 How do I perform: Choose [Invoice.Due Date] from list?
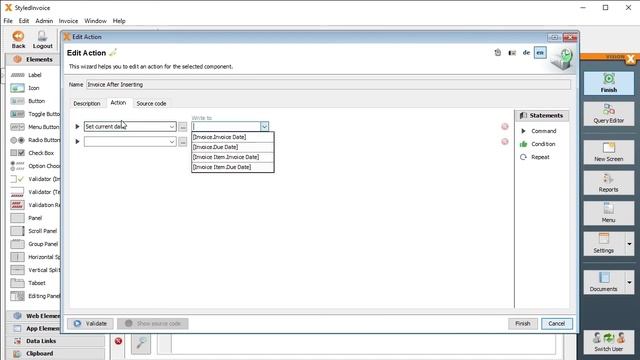point(233,147)
